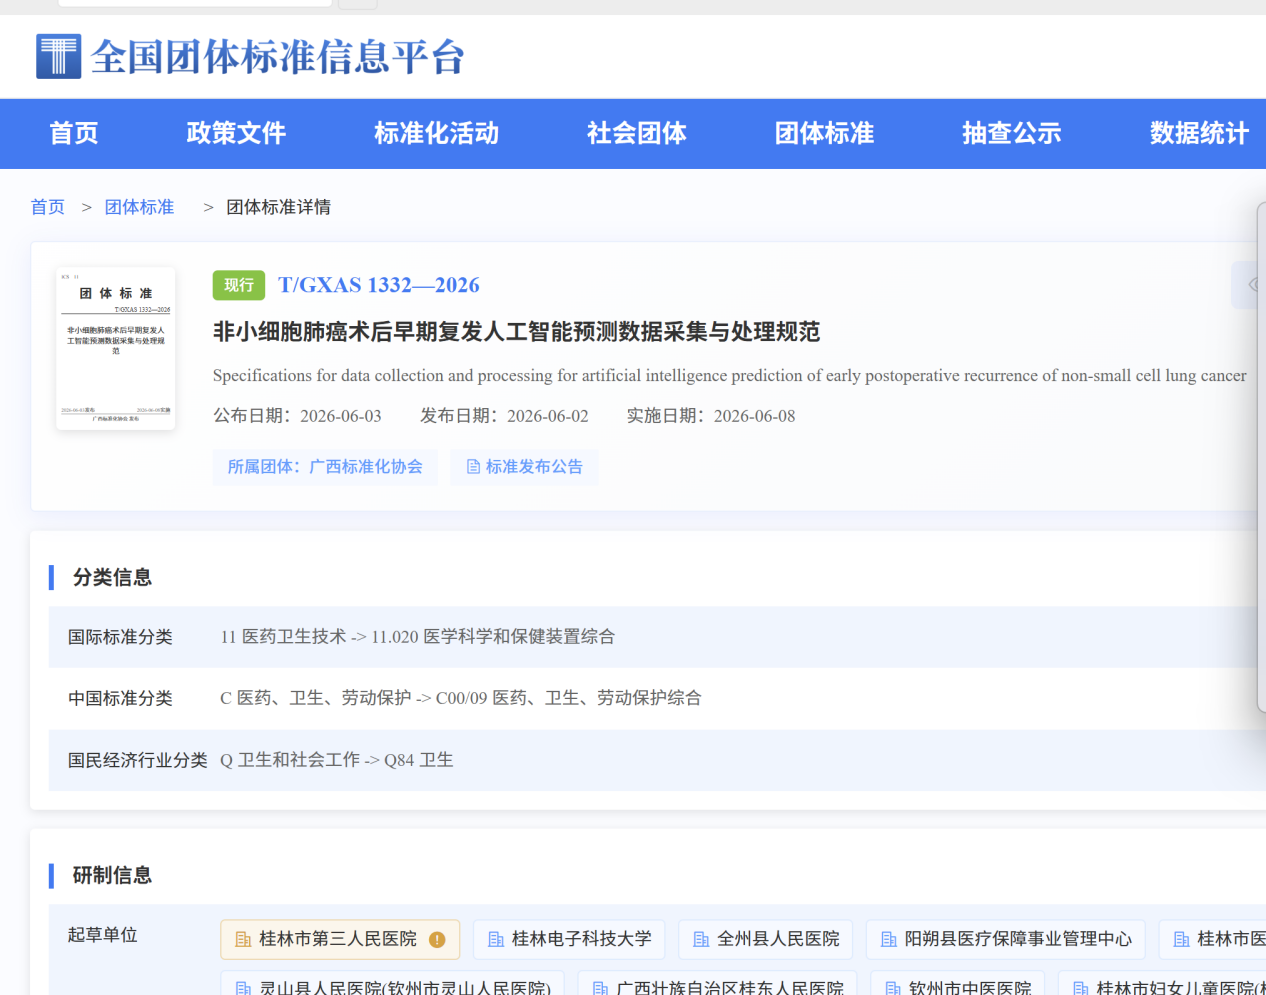Select 桂林市第三人民医院 drafting unit
Screen dimensions: 1266x995
[x=340, y=939]
